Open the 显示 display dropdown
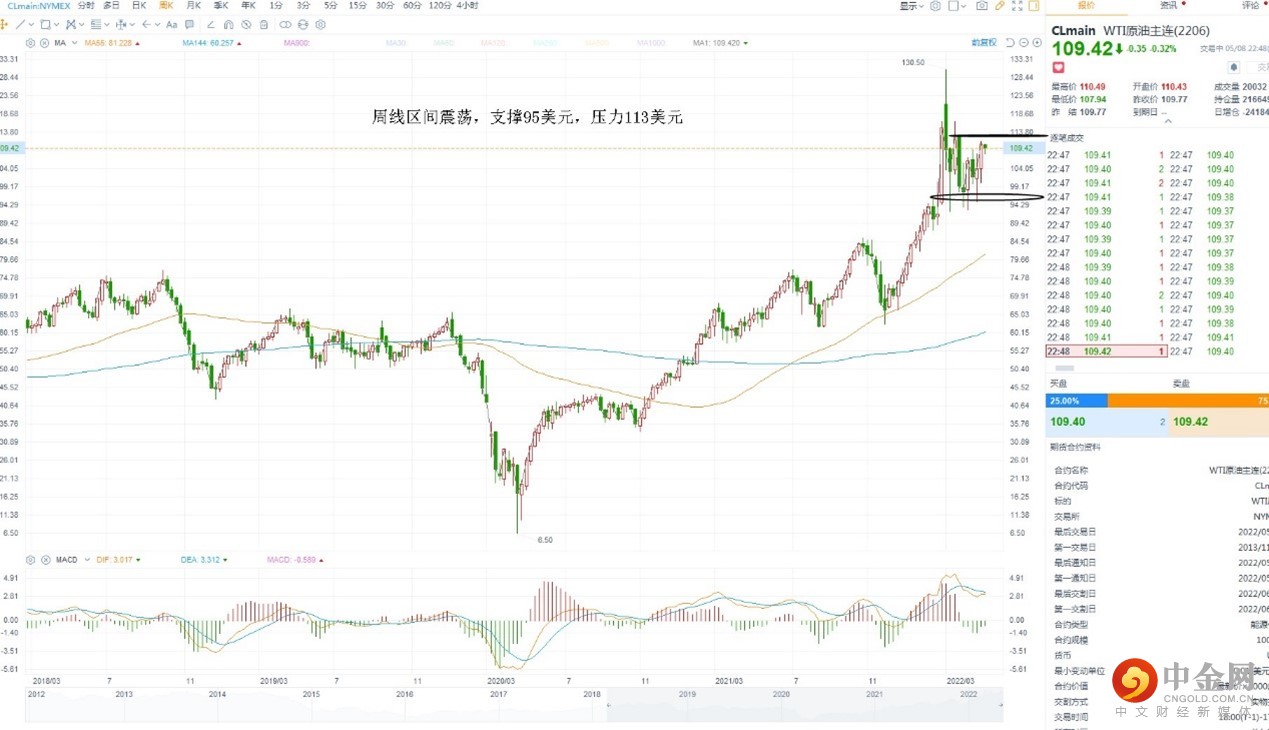 [909, 6]
